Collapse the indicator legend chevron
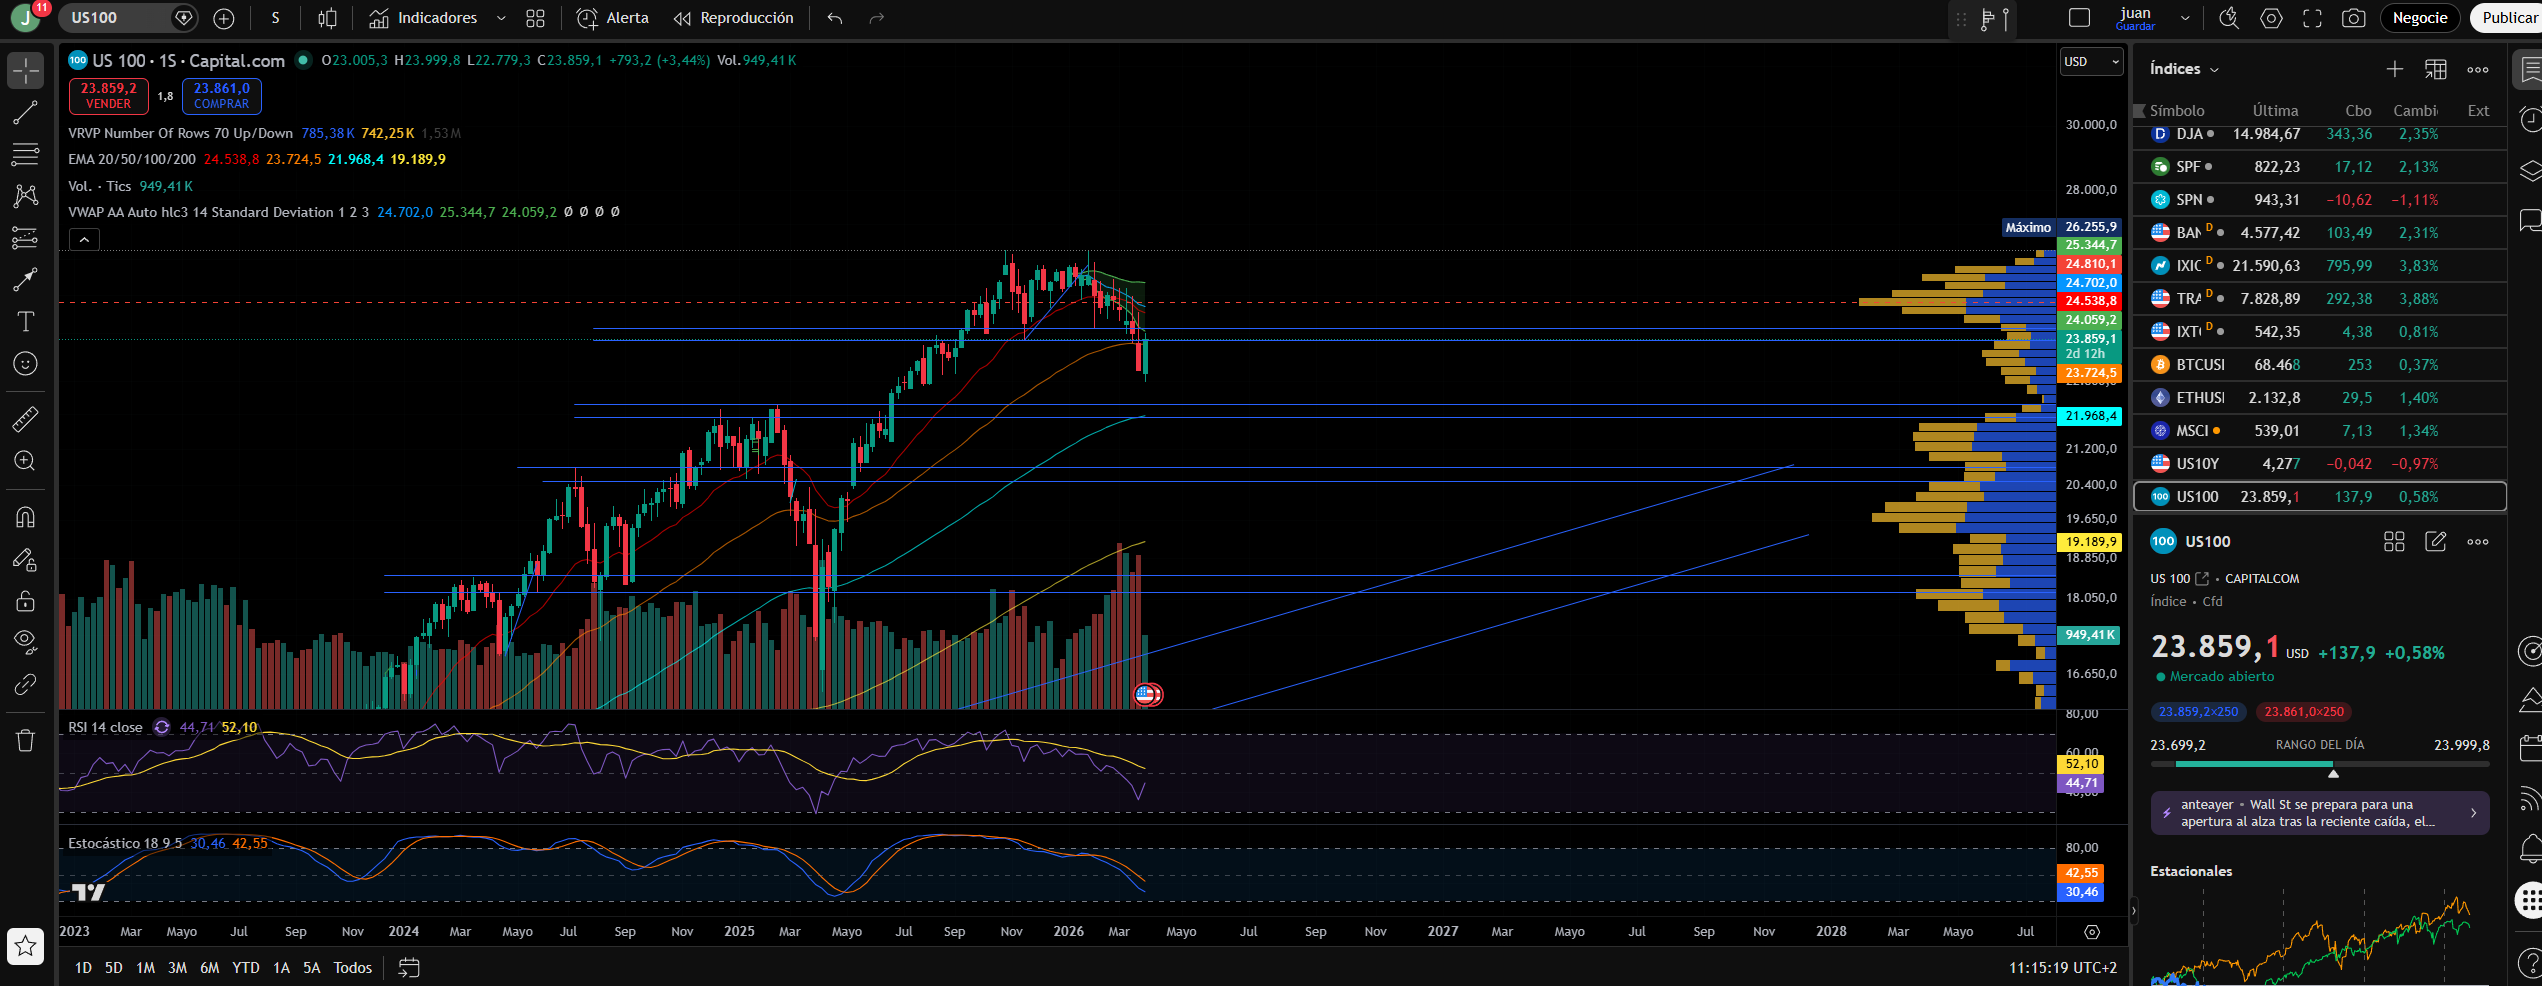This screenshot has height=986, width=2542. 84,239
